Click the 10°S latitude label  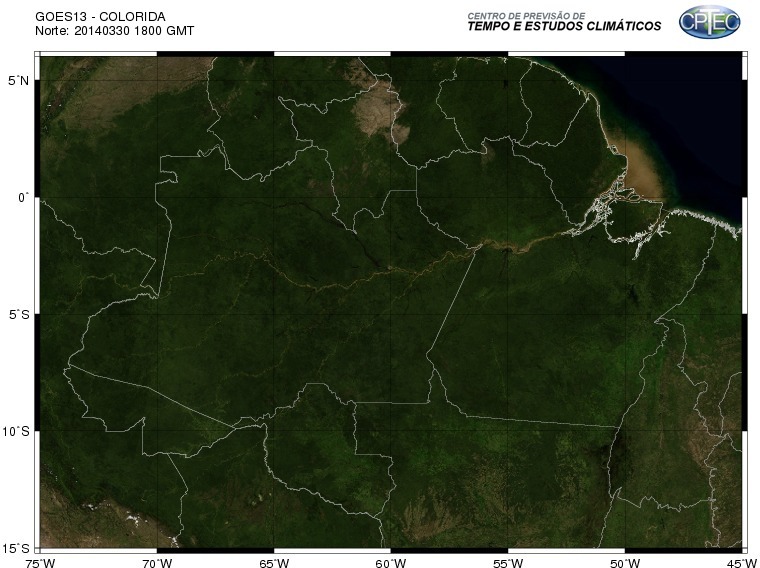tap(16, 431)
